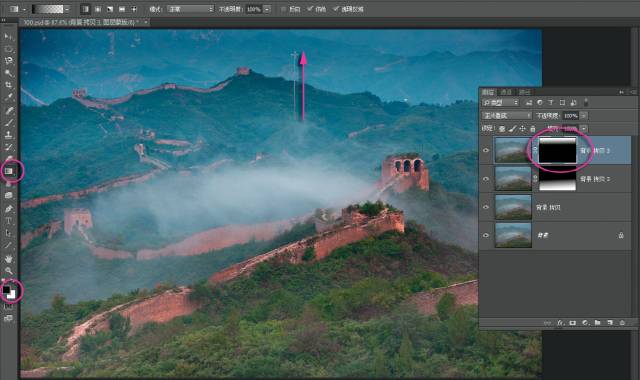Open Layers panel flyout menu
Image resolution: width=640 pixels, height=380 pixels.
click(x=633, y=92)
